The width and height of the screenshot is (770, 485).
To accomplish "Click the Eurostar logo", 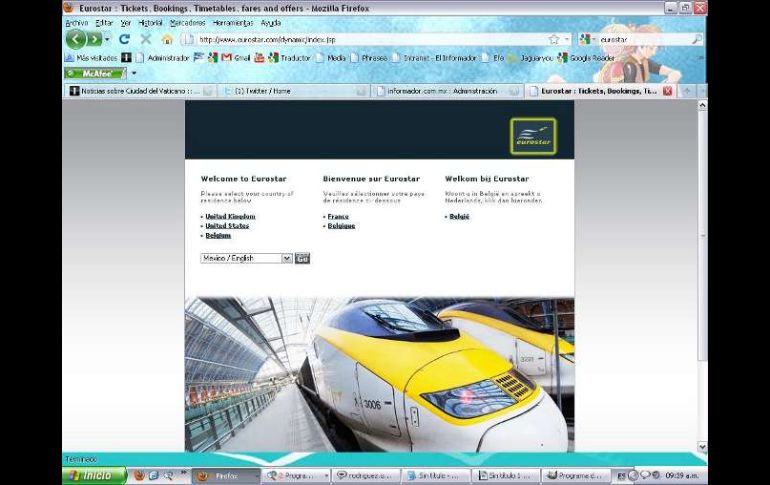I will pos(532,136).
